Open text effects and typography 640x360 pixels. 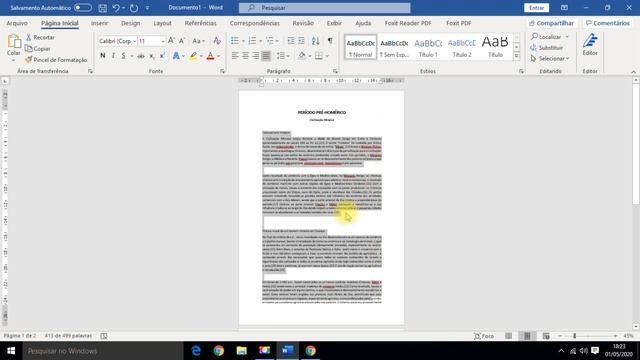click(176, 56)
